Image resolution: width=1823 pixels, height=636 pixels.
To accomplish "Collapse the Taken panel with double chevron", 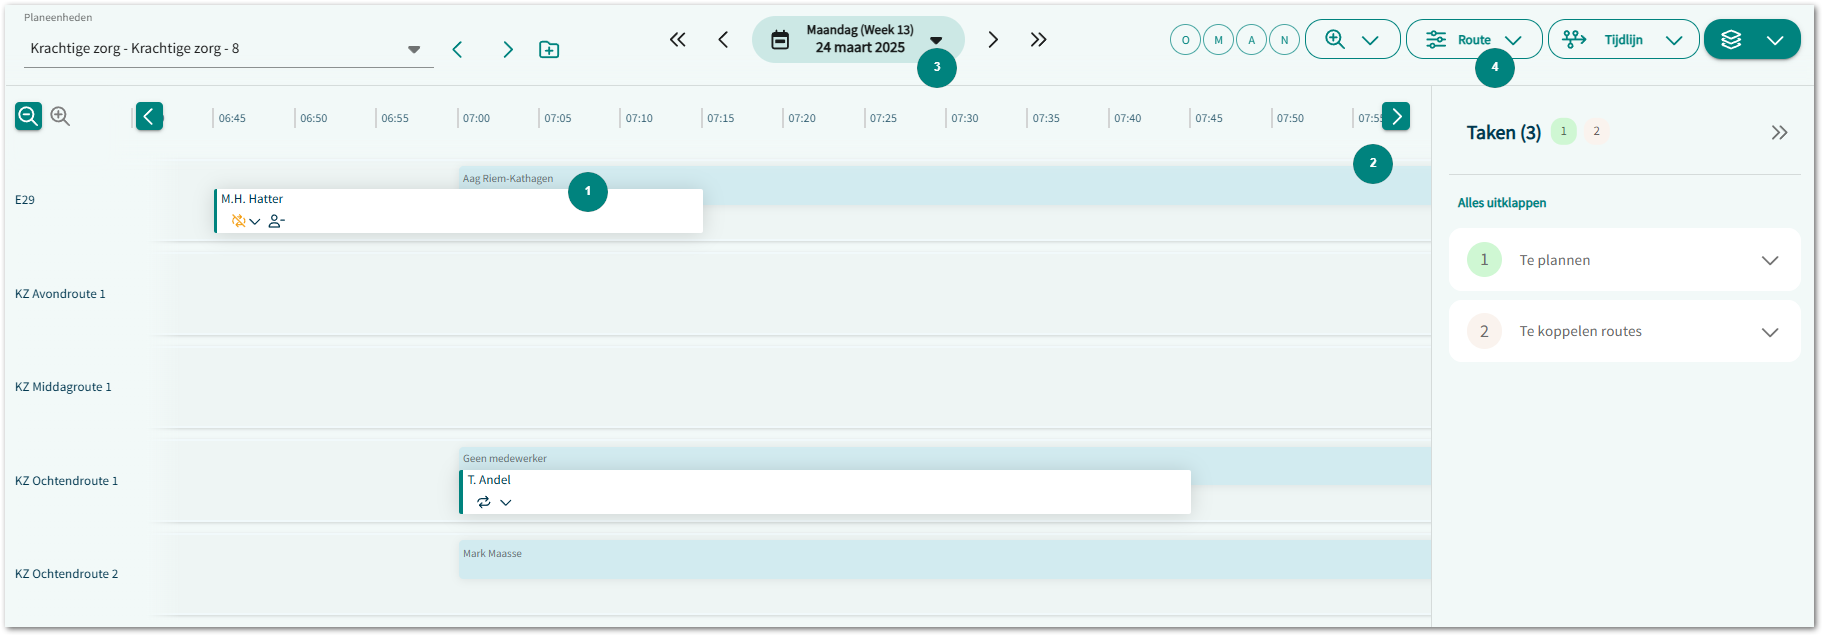I will tap(1779, 133).
